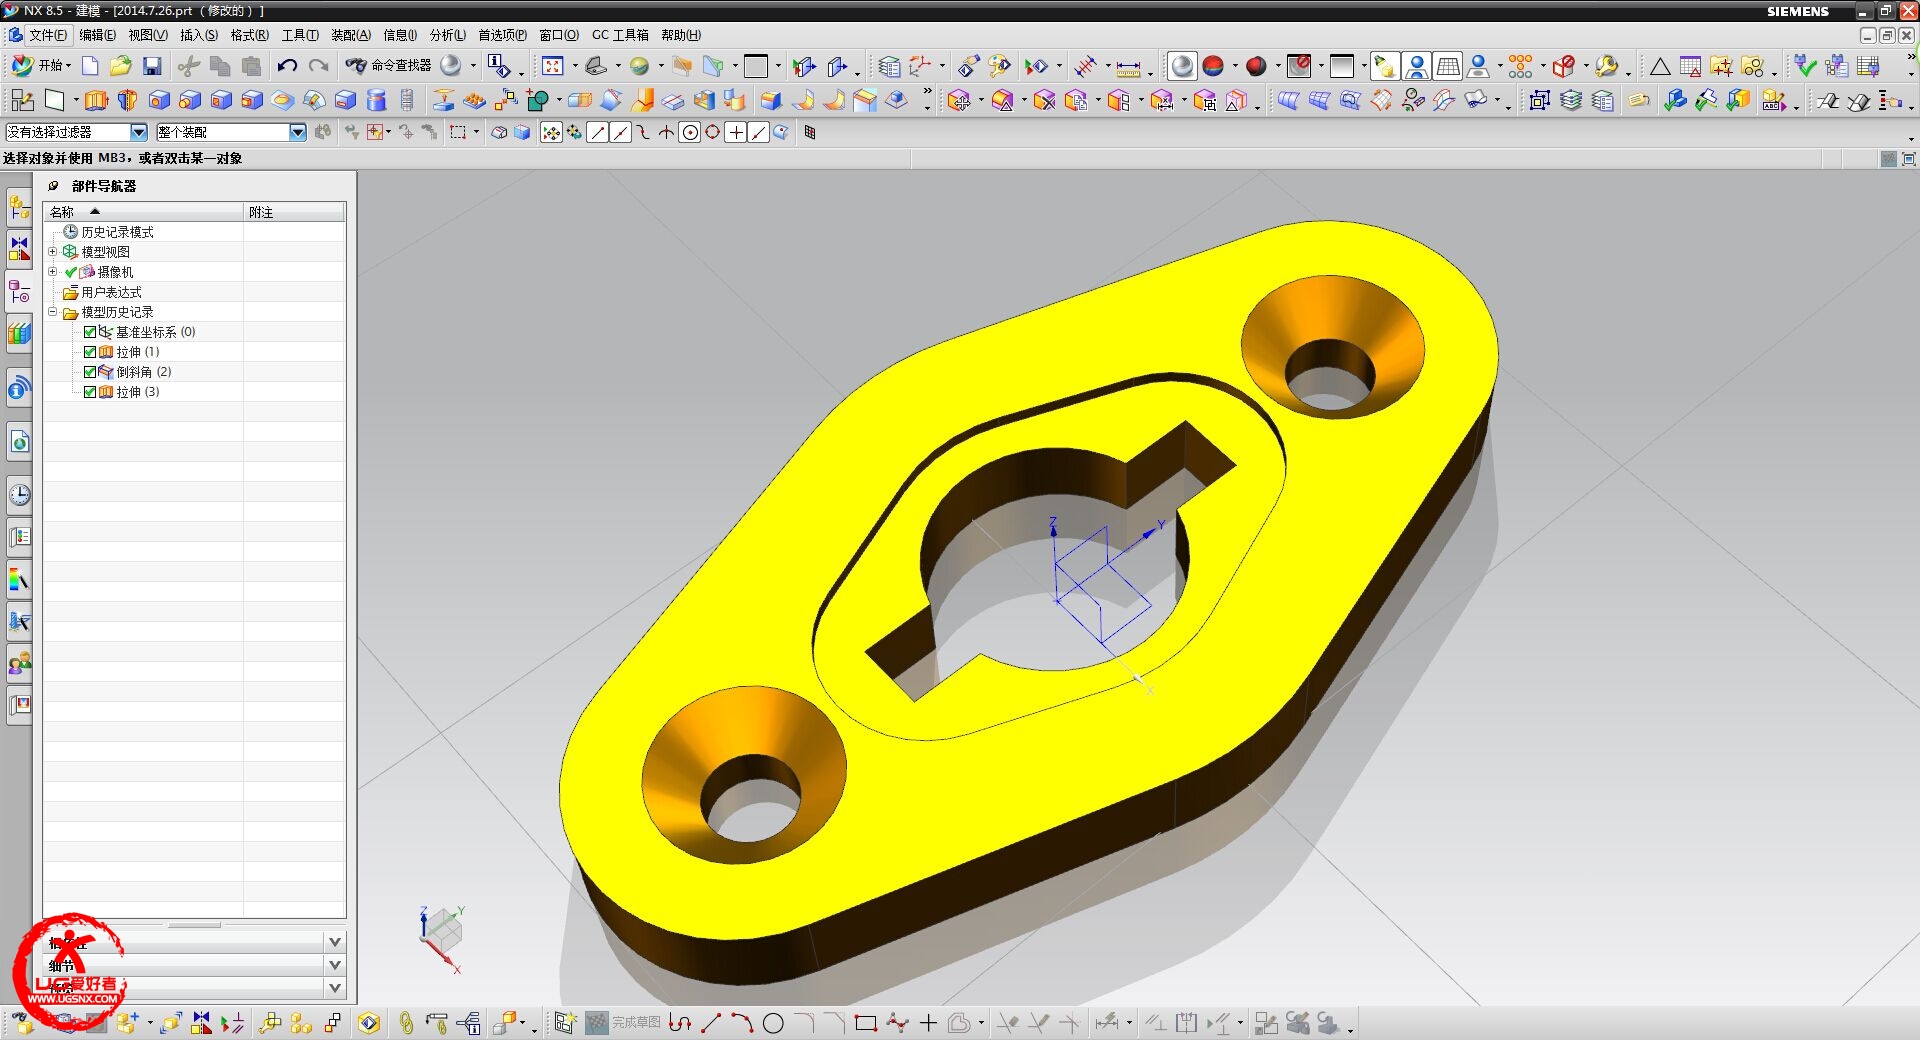
Task: Uncheck the 基准坐标系 (0) feature checkbox
Action: tap(90, 332)
